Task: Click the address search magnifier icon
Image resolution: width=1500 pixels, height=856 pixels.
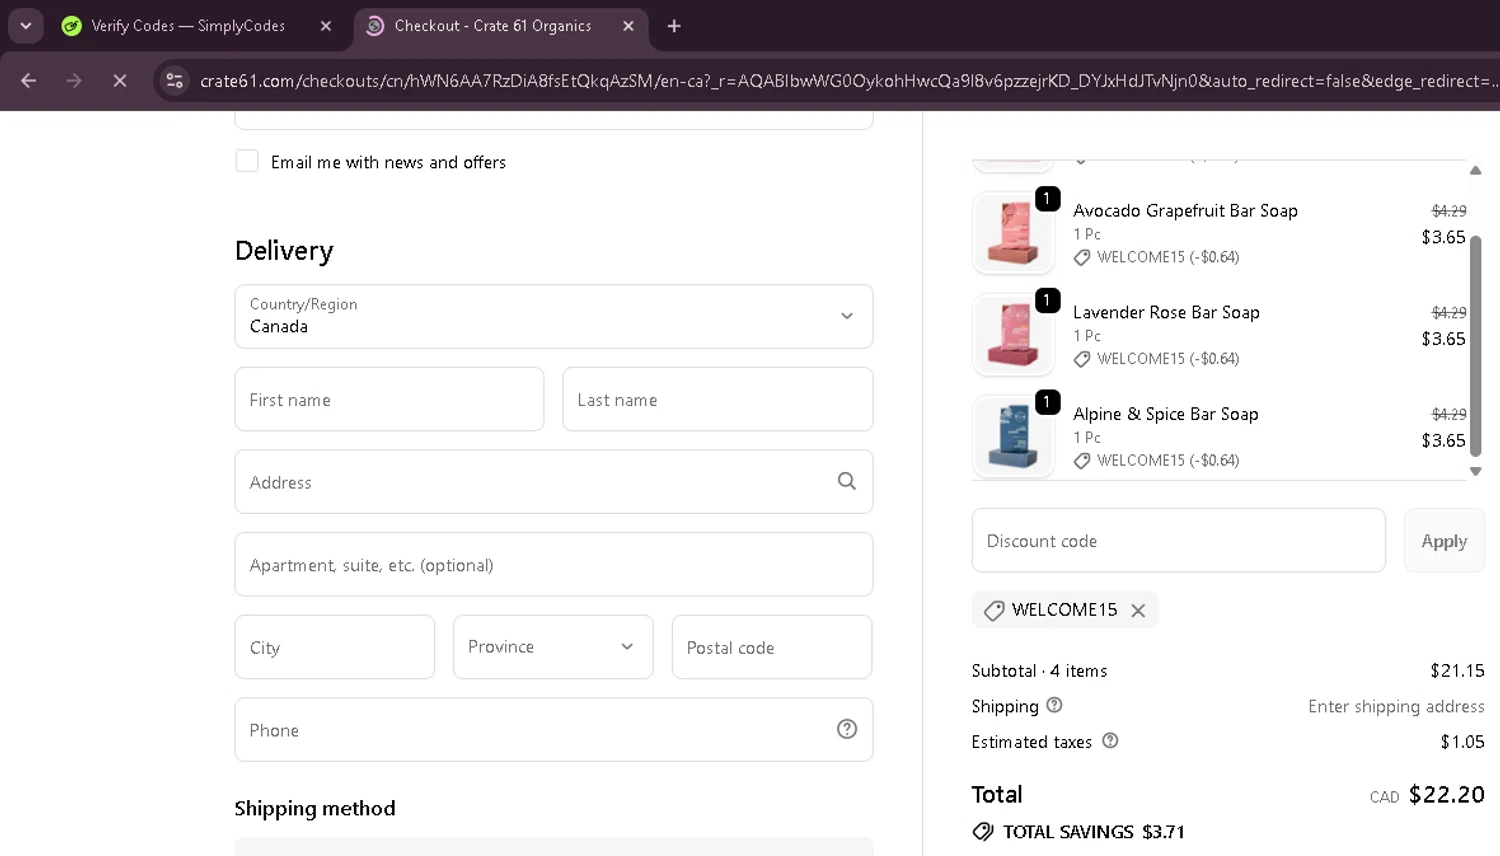Action: pyautogui.click(x=847, y=481)
